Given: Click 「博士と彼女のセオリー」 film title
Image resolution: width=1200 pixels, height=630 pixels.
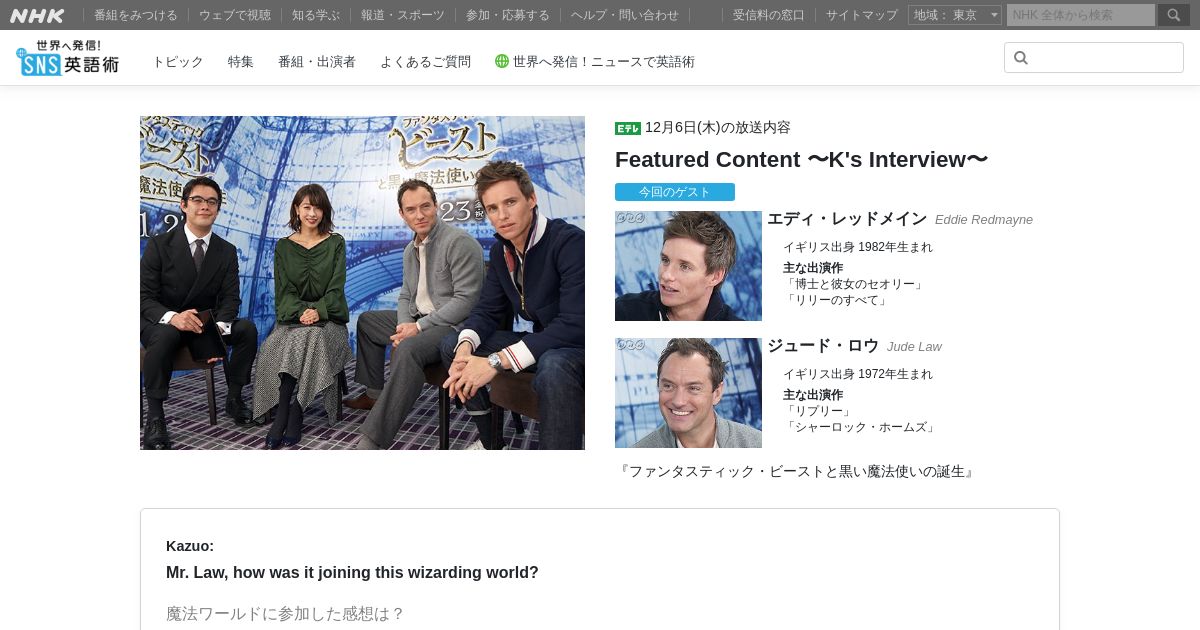Looking at the screenshot, I should [x=854, y=285].
